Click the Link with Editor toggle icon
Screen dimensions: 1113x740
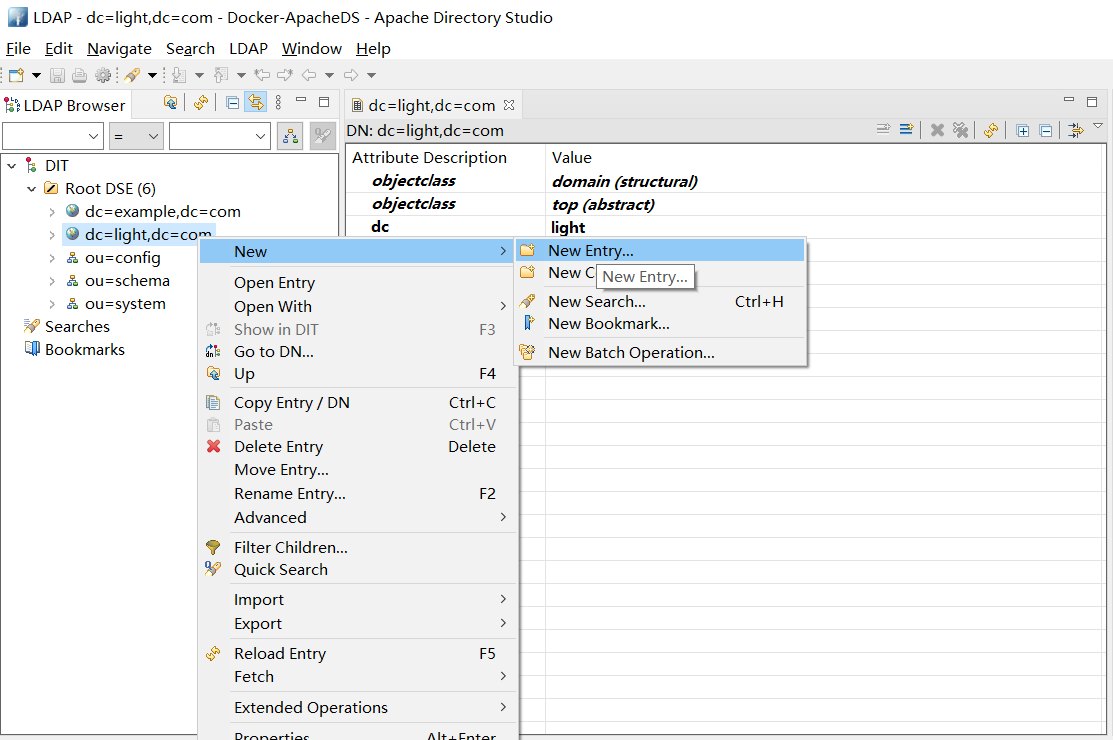256,103
